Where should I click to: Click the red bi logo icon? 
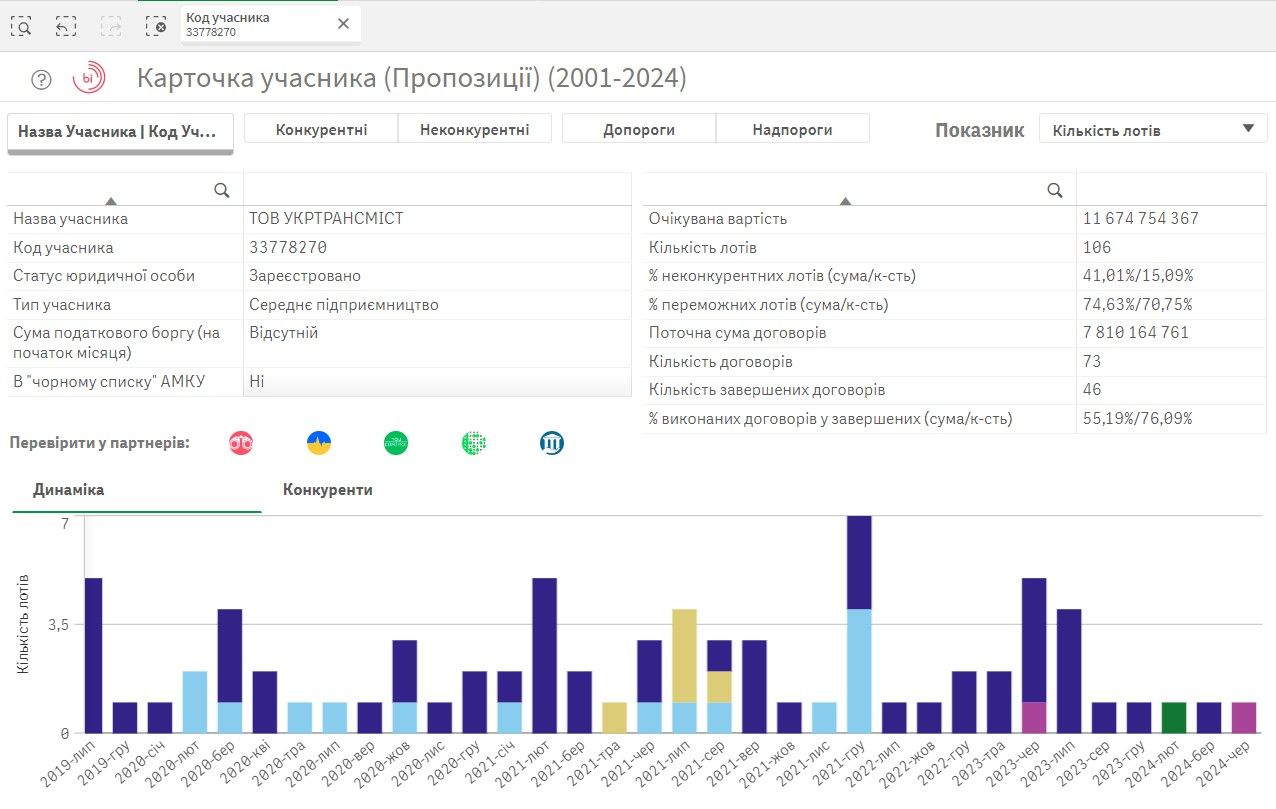[89, 79]
